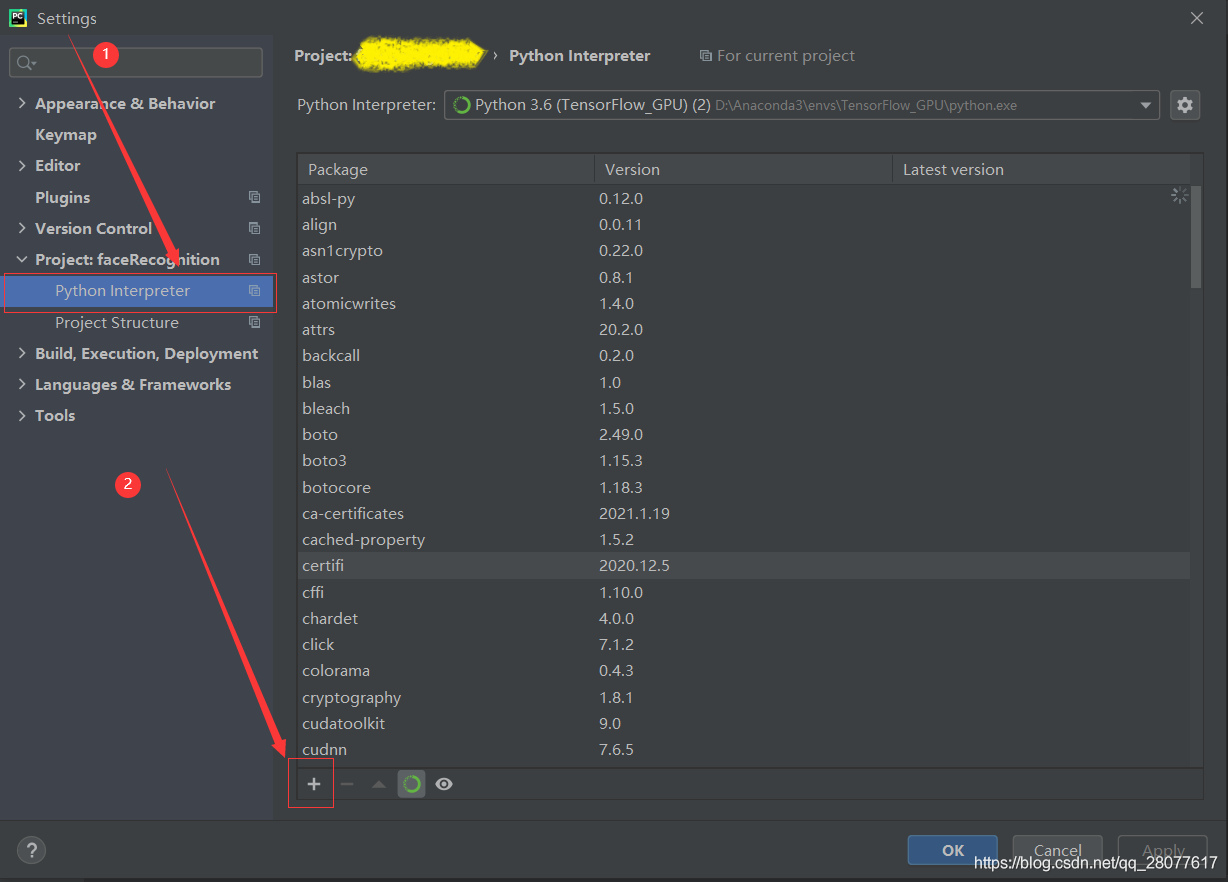Click the settings search field
This screenshot has height=882, width=1228.
(136, 62)
